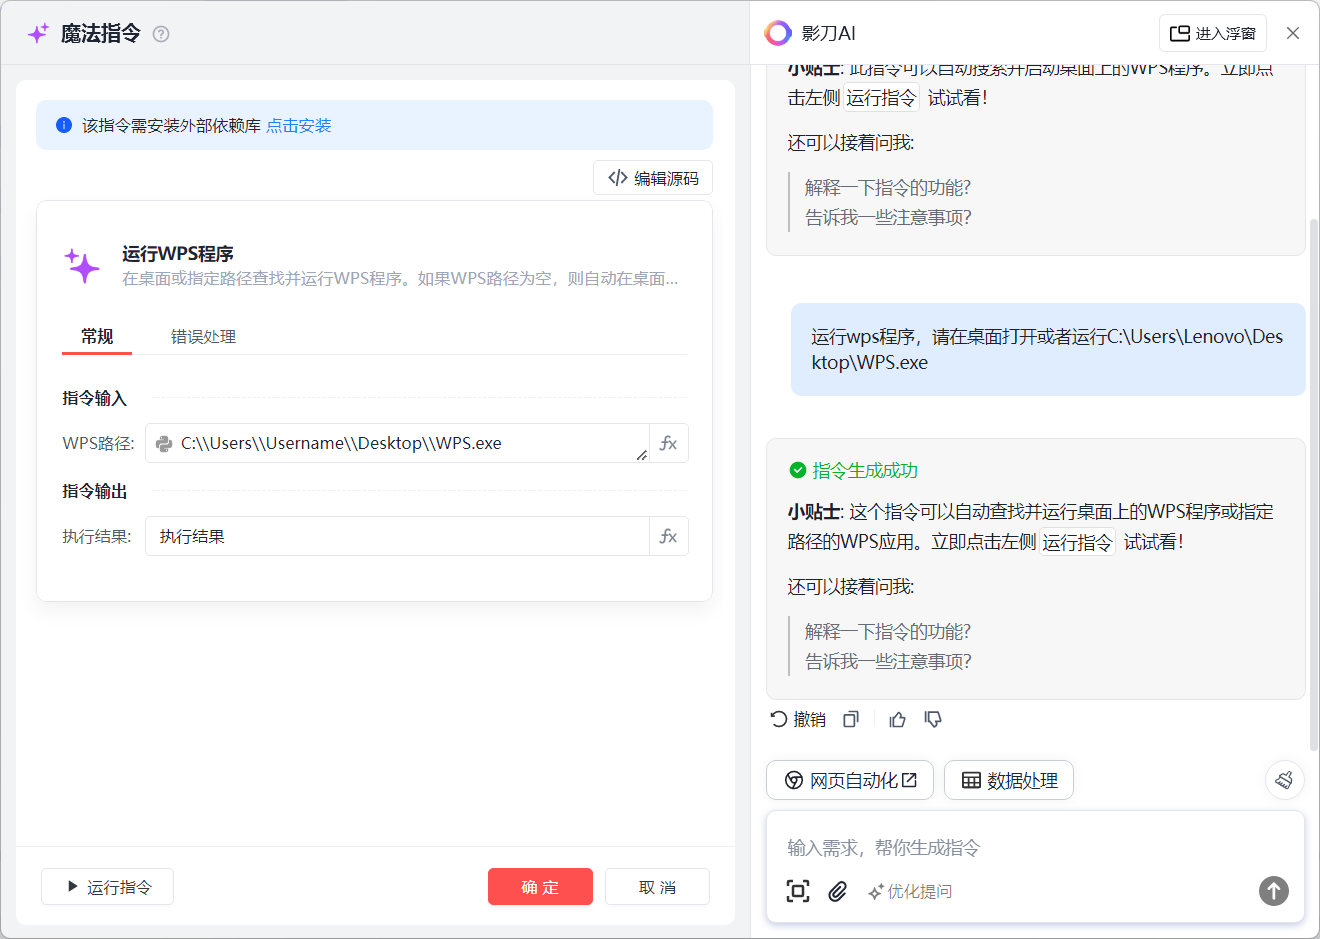Click the user message bubble about WPS.exe

click(1048, 349)
